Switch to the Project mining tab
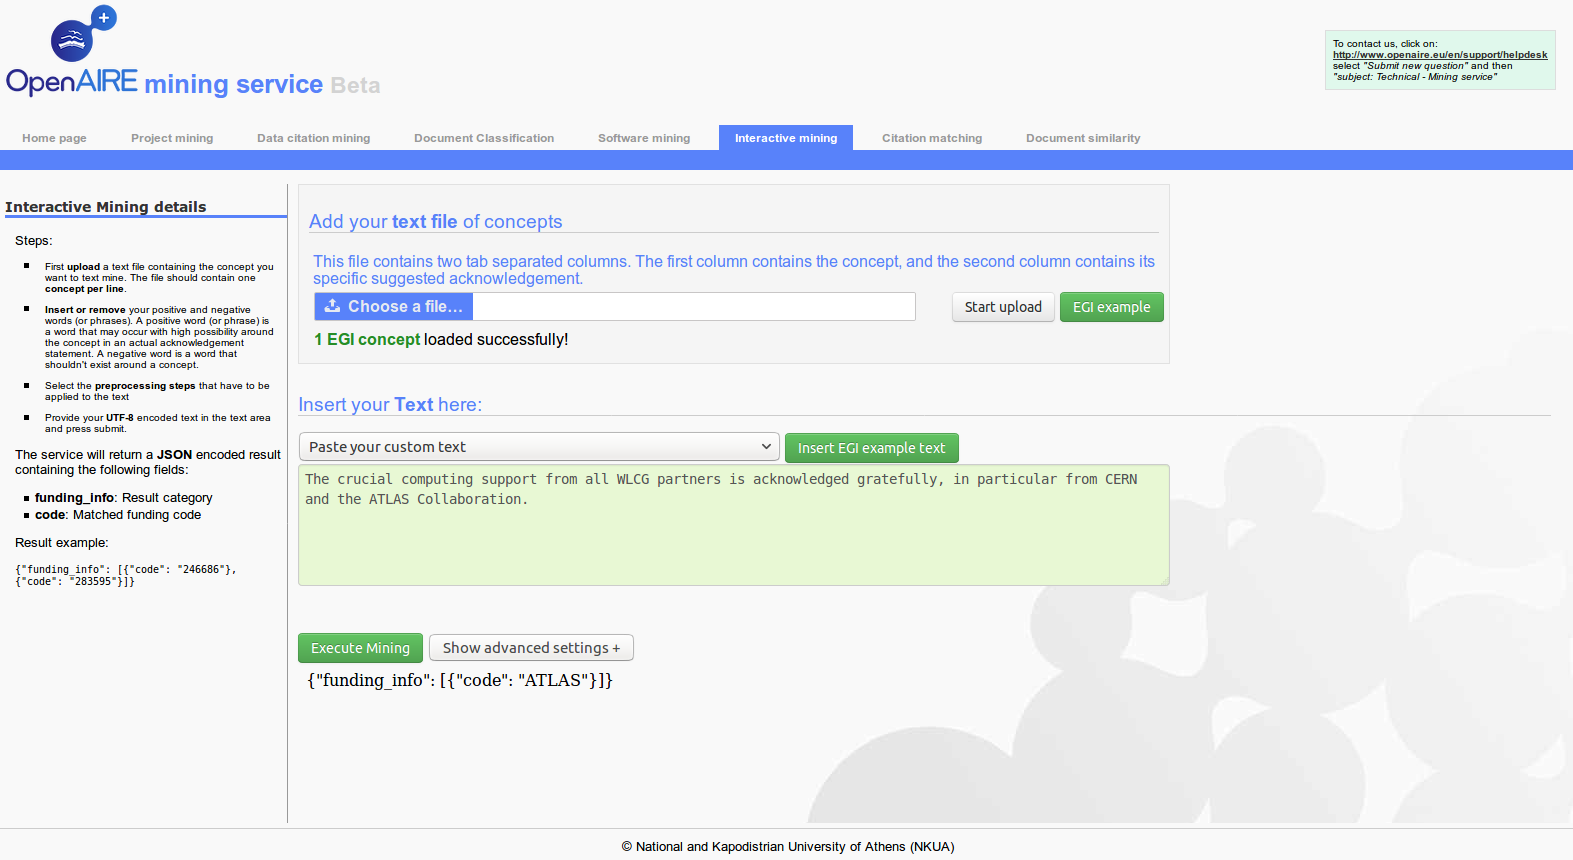The image size is (1573, 860). pos(172,138)
